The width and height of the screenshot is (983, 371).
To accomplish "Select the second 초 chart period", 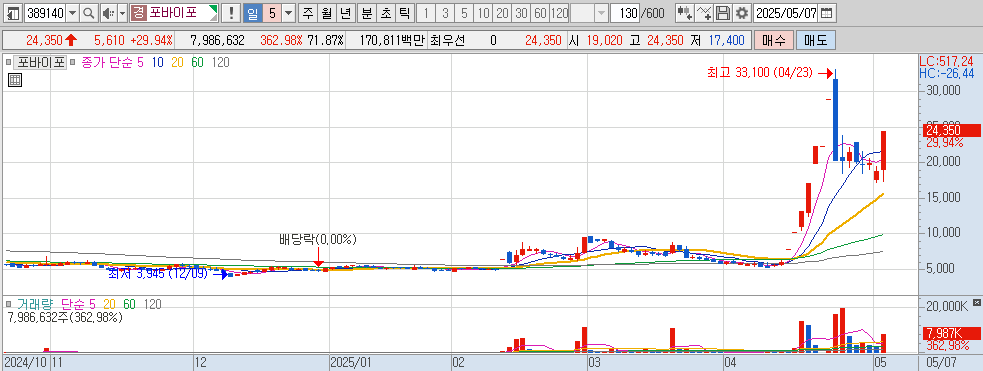I will [x=386, y=13].
